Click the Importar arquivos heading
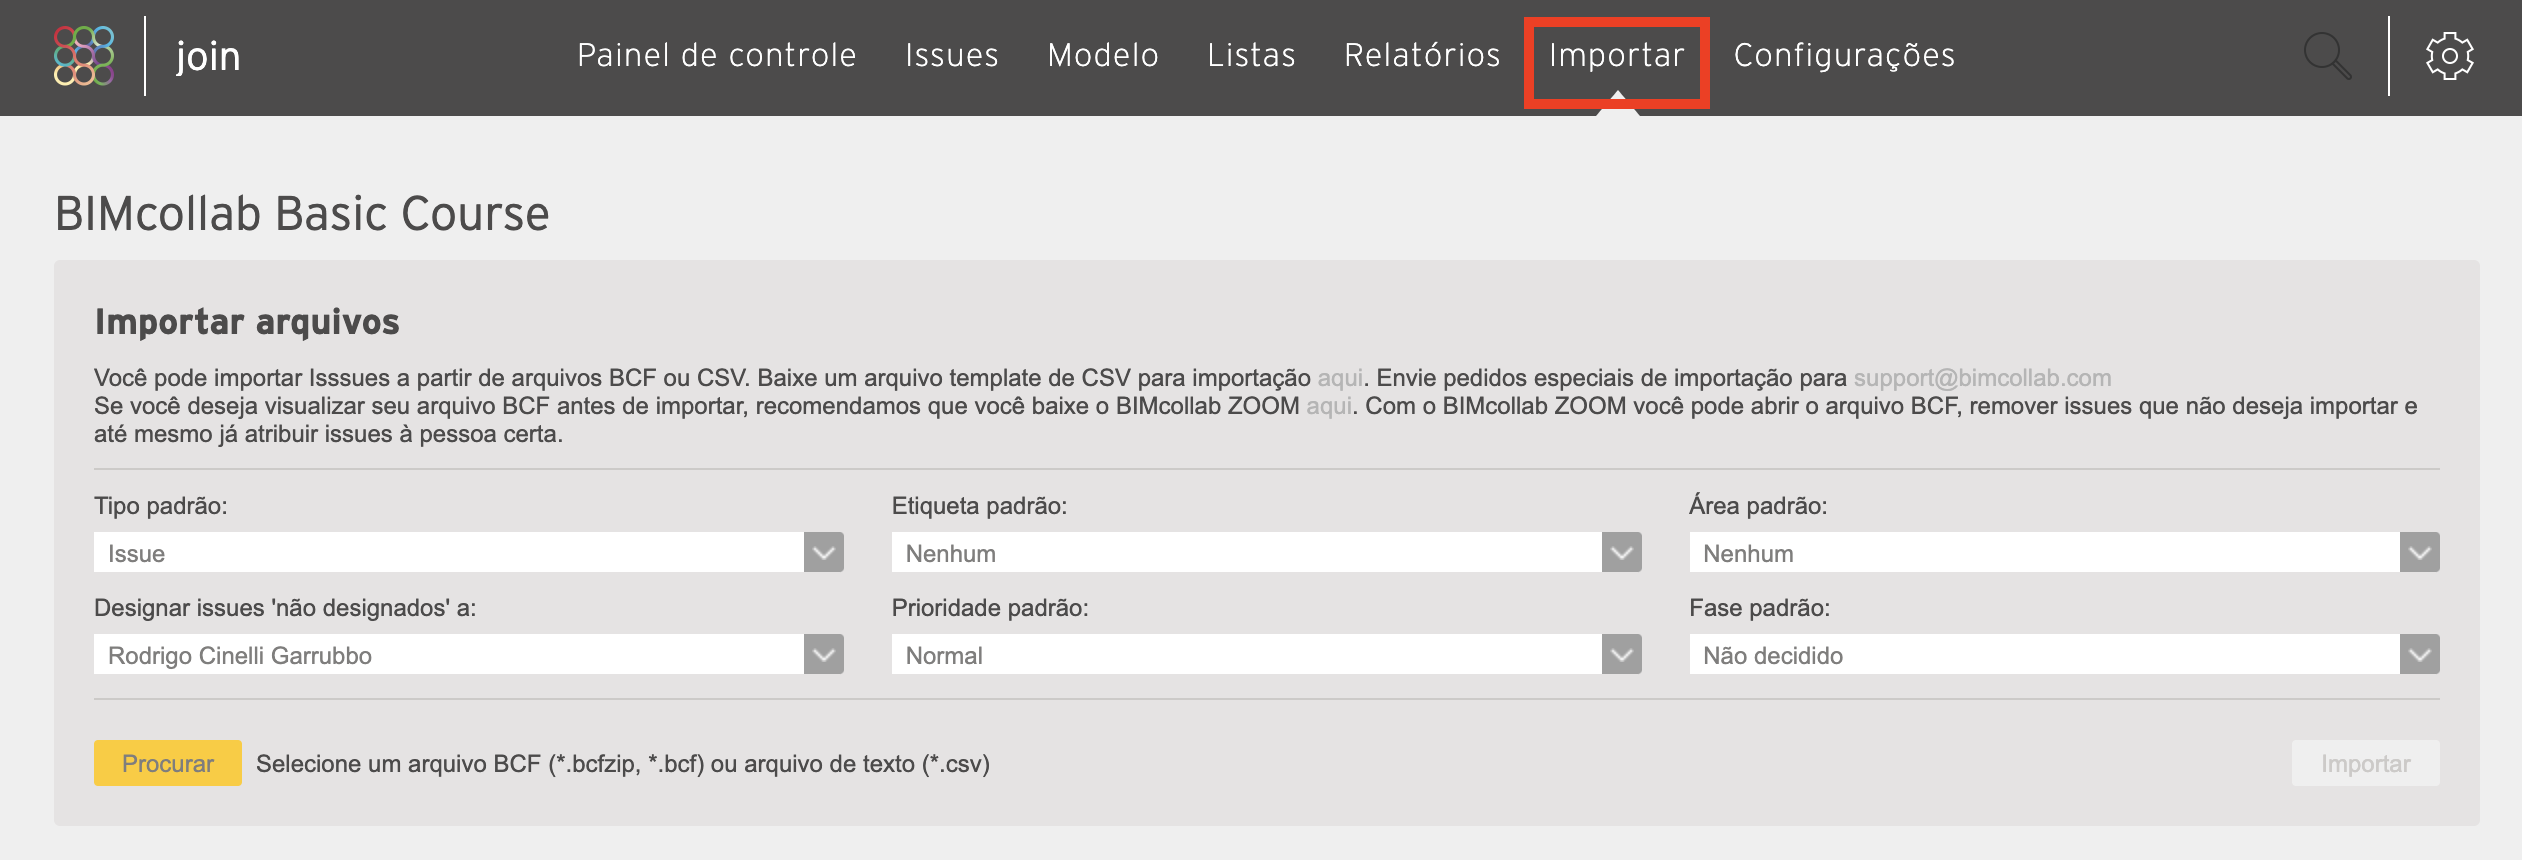 click(x=247, y=322)
